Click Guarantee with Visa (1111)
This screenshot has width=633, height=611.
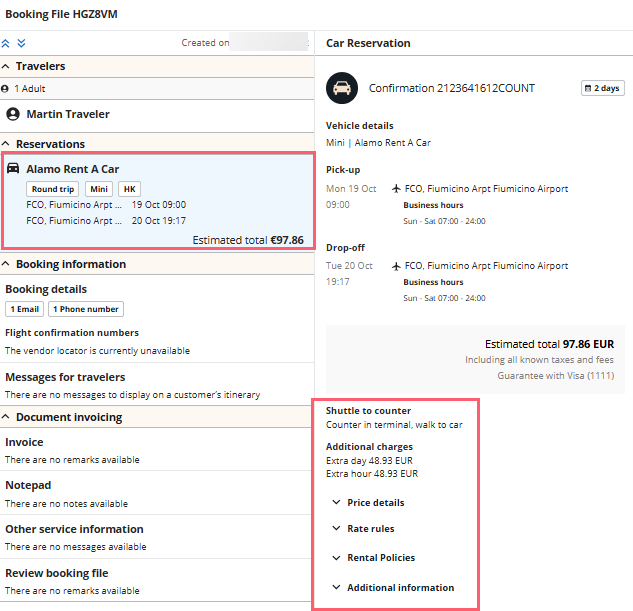[x=555, y=376]
